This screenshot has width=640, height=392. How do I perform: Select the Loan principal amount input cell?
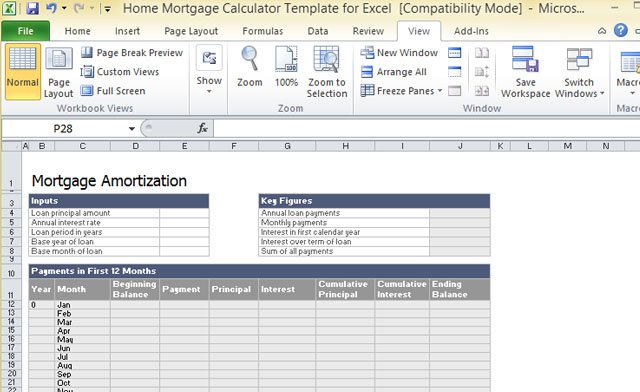[184, 213]
